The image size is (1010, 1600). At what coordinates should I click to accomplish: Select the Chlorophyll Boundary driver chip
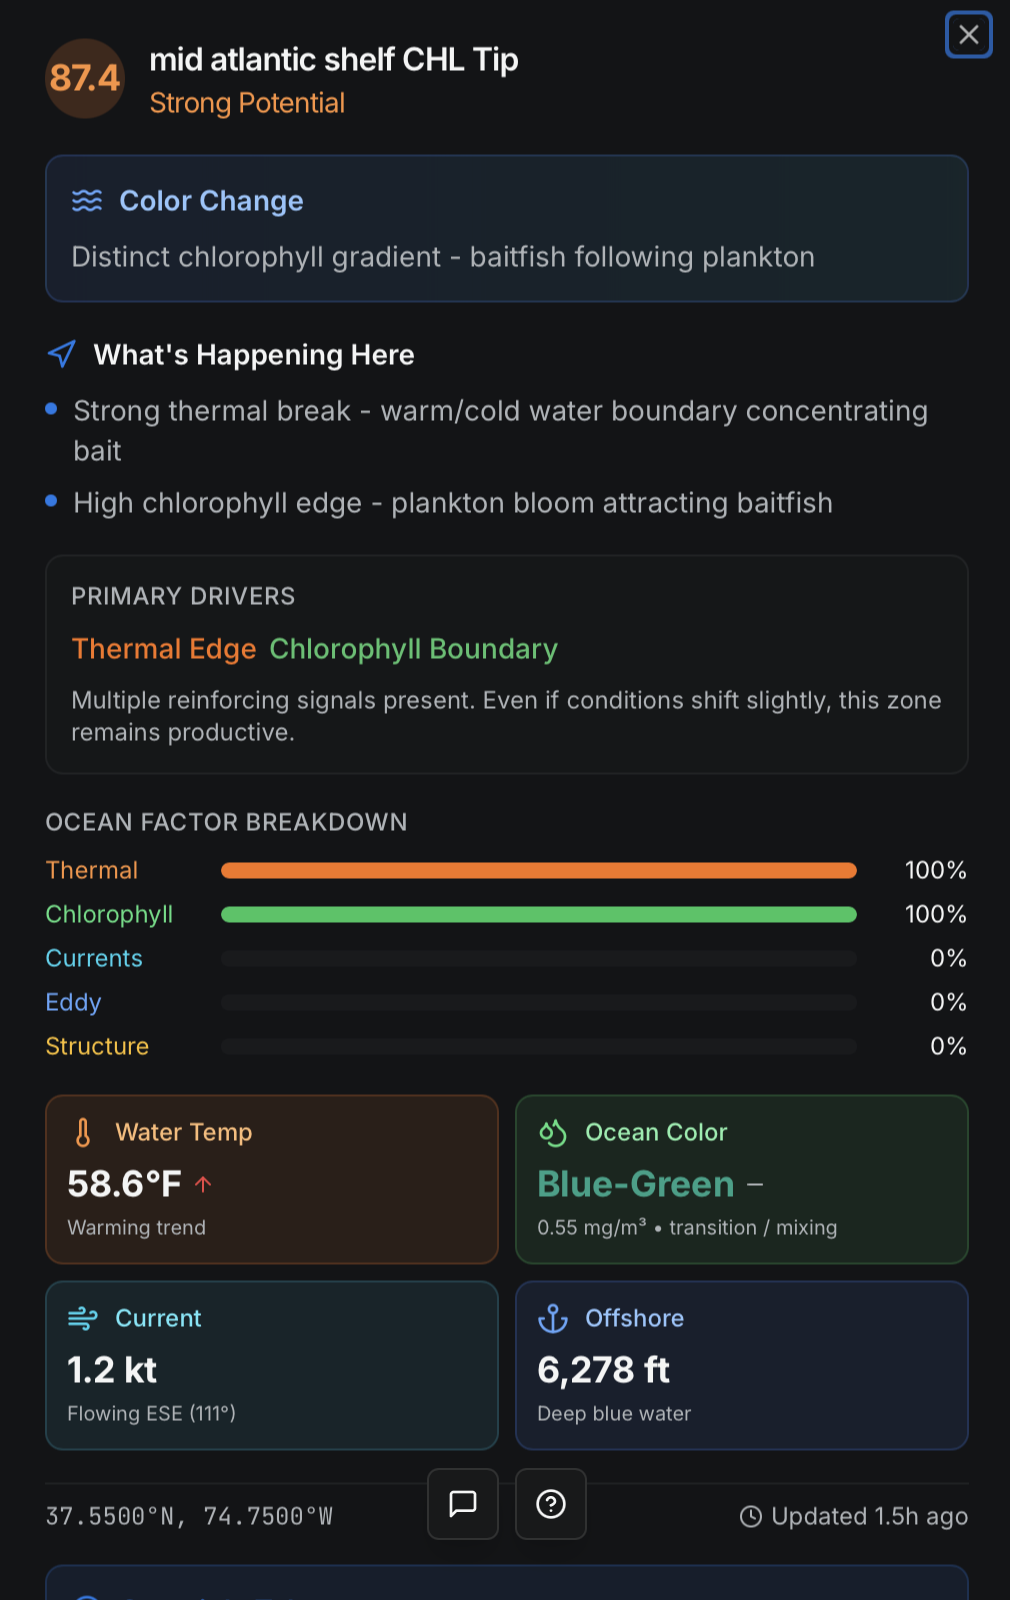click(413, 649)
